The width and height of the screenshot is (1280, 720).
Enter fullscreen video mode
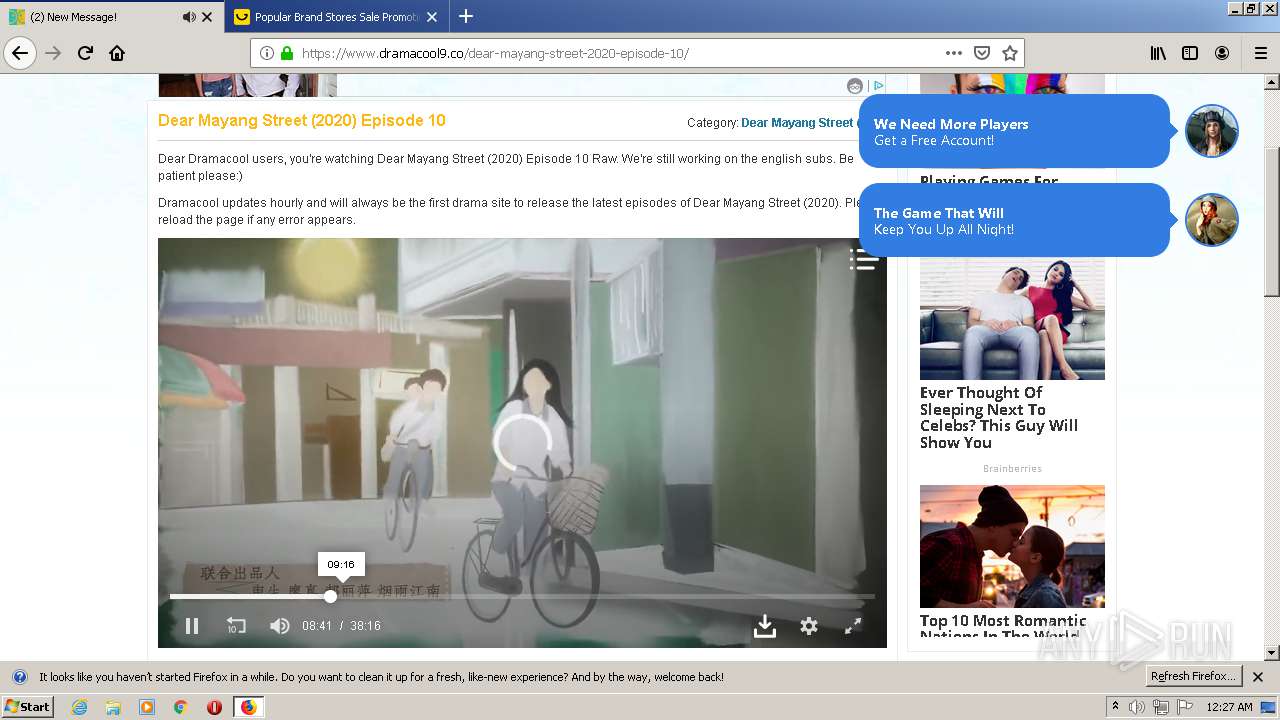(x=853, y=626)
